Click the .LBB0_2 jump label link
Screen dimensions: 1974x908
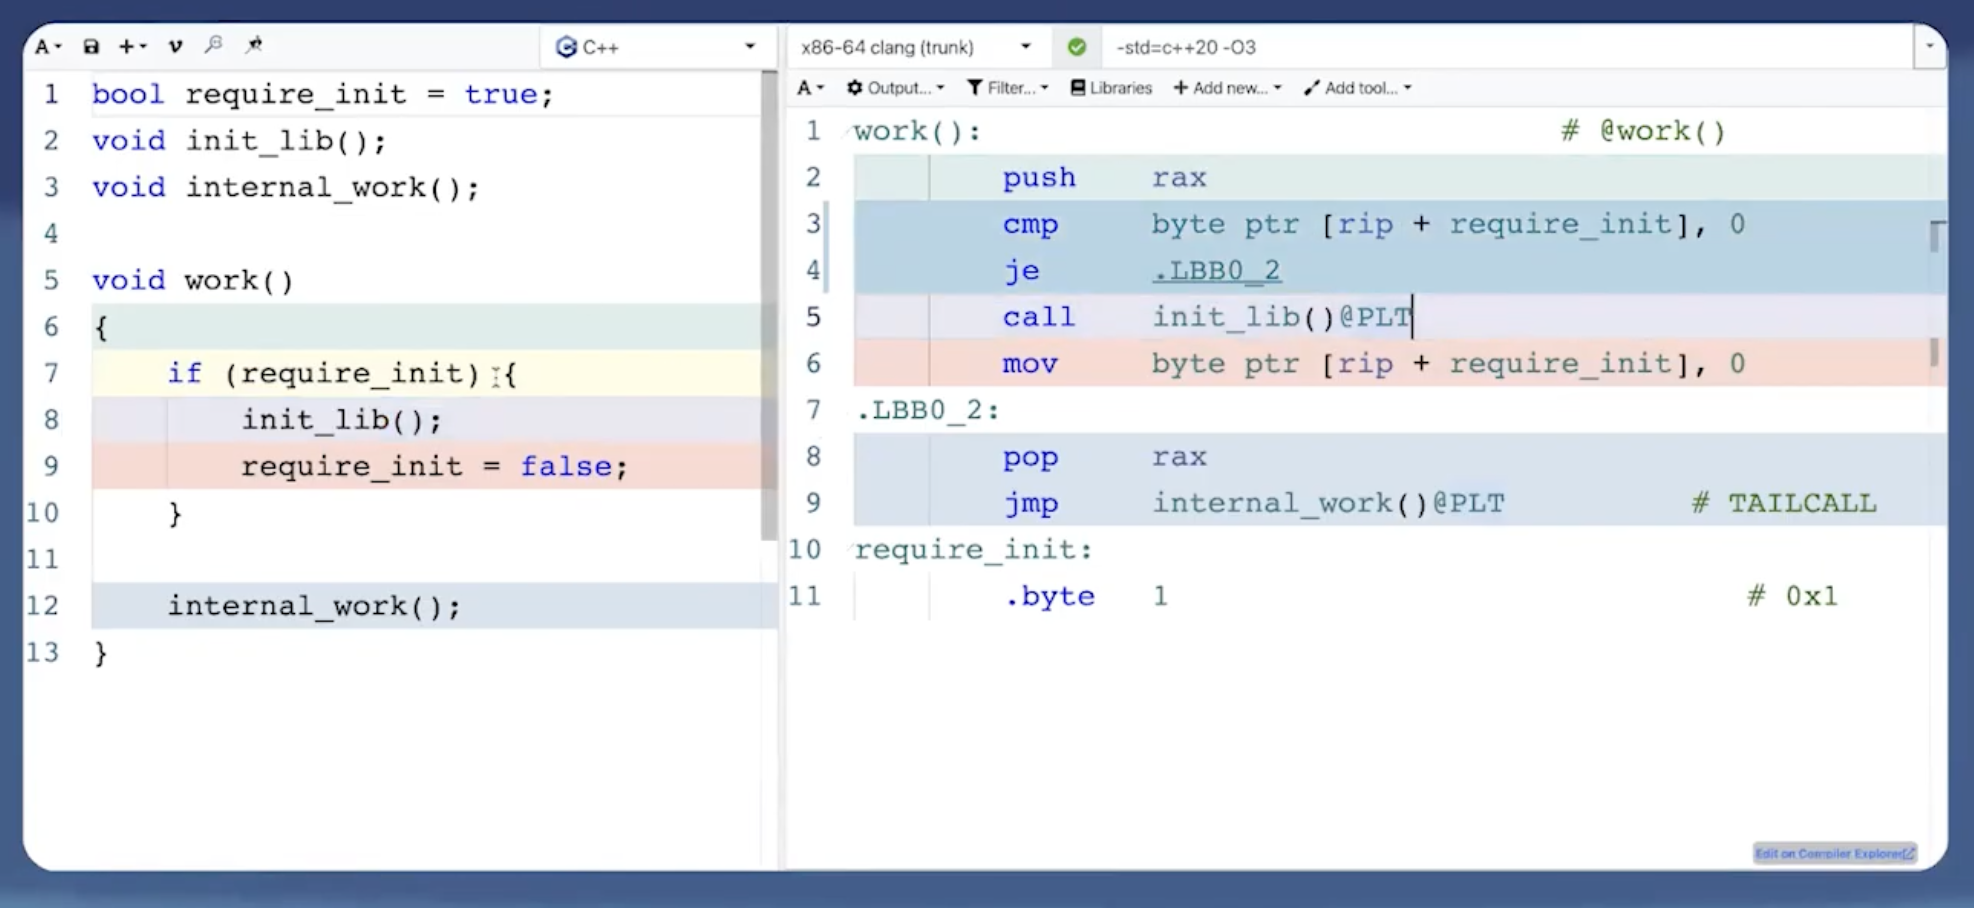coord(1216,271)
